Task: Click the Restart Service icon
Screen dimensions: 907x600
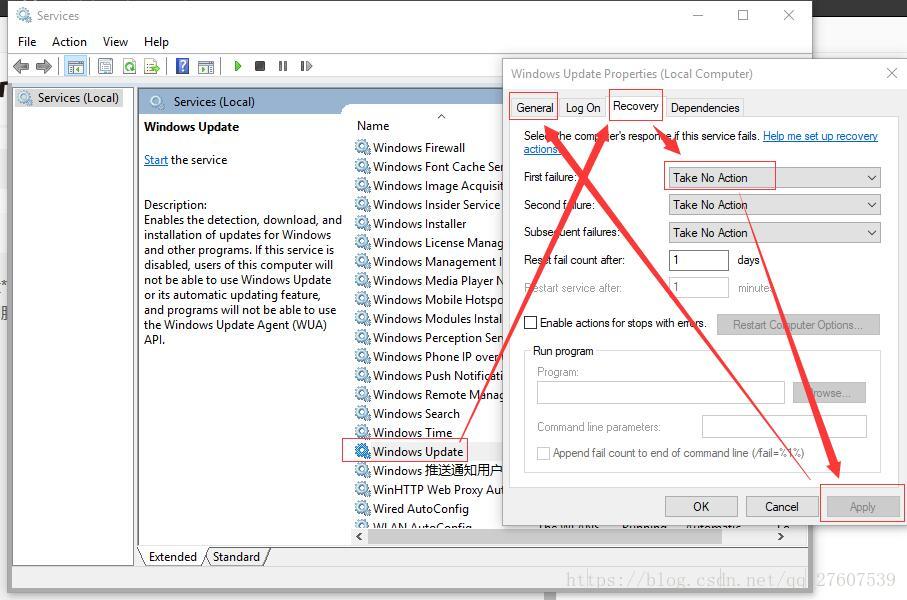Action: (306, 66)
